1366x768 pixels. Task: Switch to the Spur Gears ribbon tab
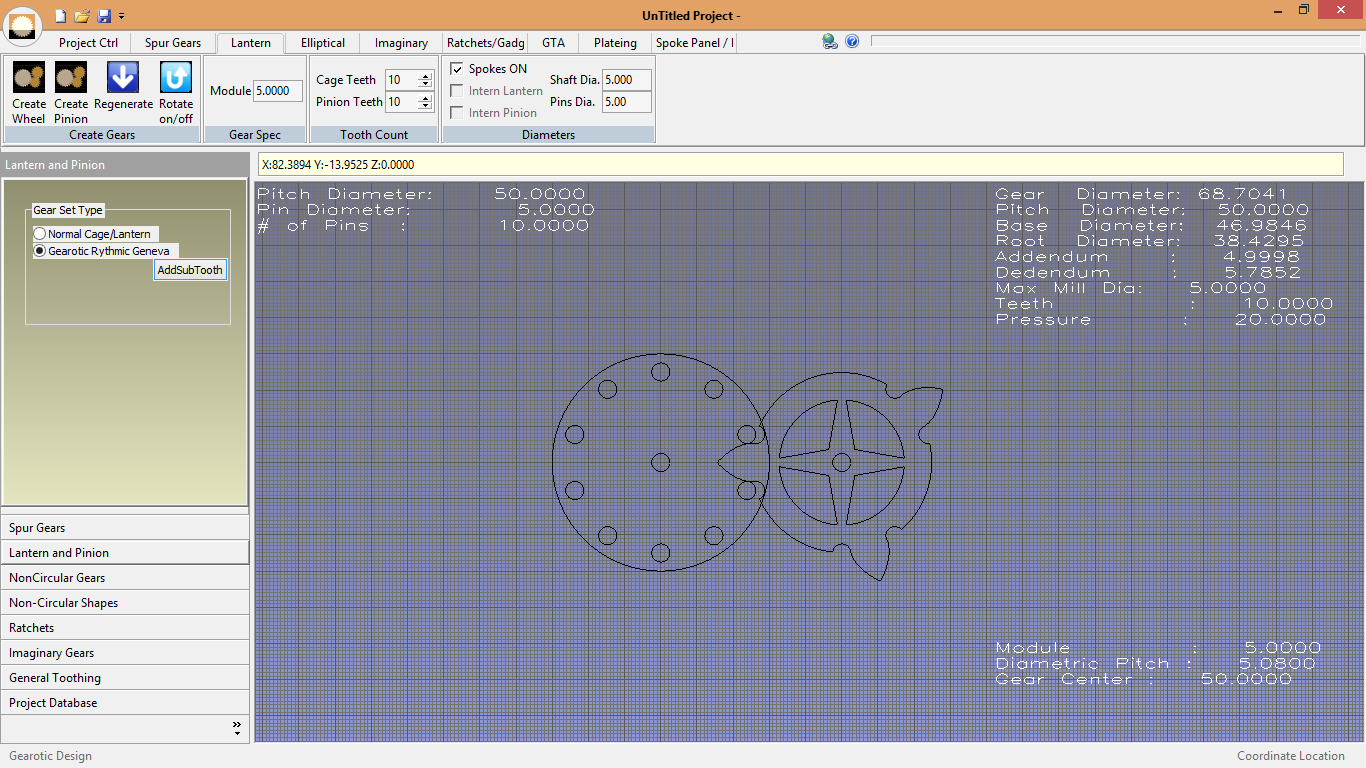tap(172, 43)
